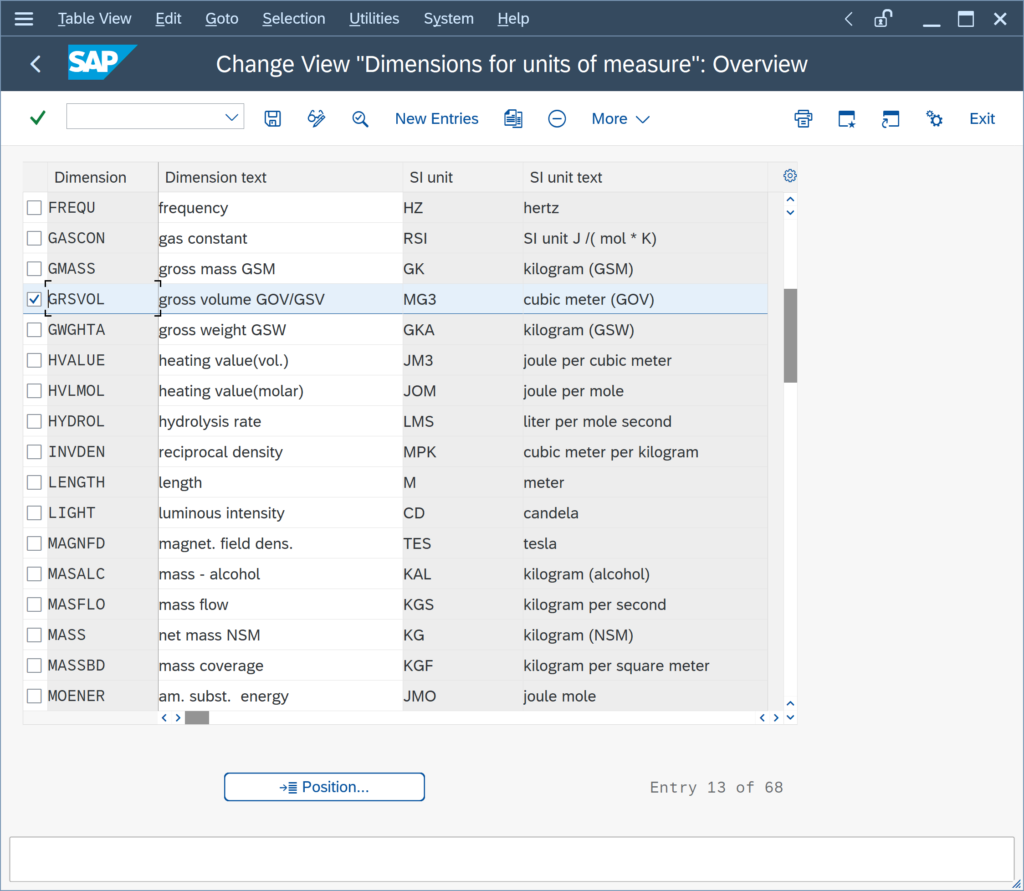The width and height of the screenshot is (1024, 891).
Task: Toggle display/change mode pencil icon
Action: tap(316, 118)
